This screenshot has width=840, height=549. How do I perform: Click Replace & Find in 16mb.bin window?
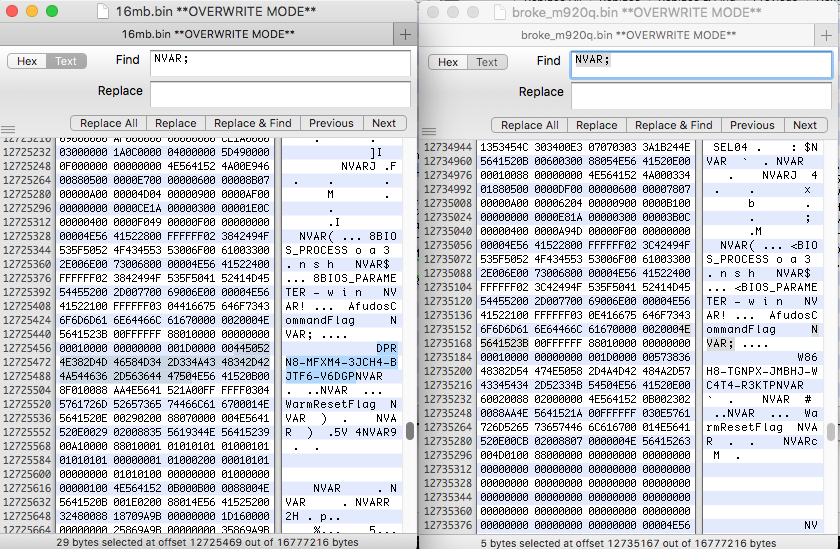point(253,123)
